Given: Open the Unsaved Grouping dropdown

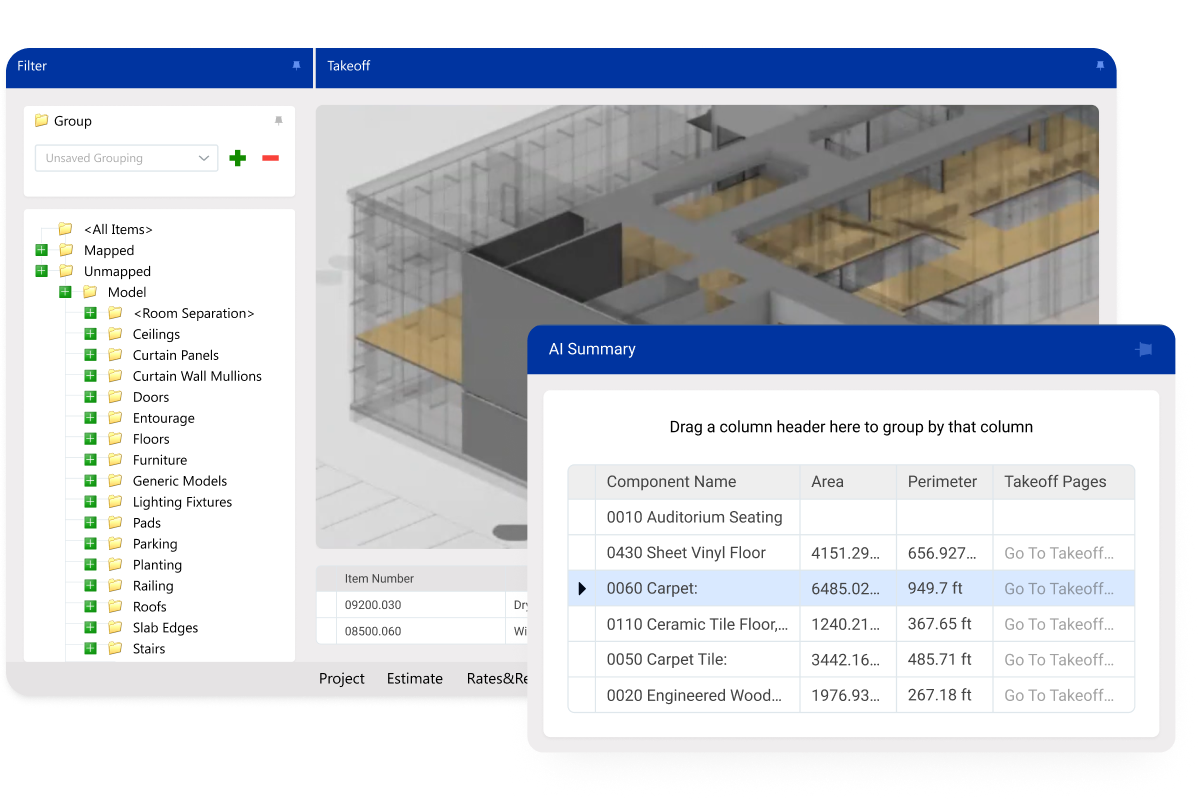Looking at the screenshot, I should [126, 158].
